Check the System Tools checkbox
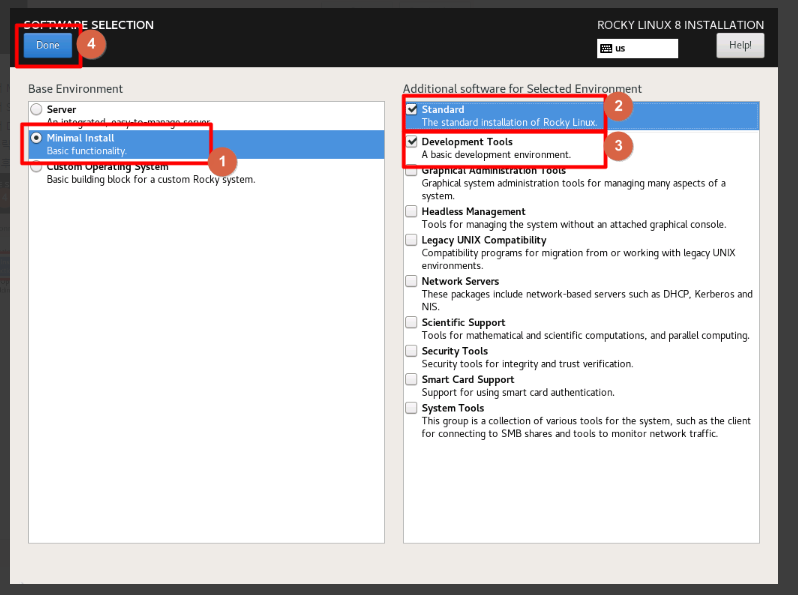 pyautogui.click(x=411, y=408)
